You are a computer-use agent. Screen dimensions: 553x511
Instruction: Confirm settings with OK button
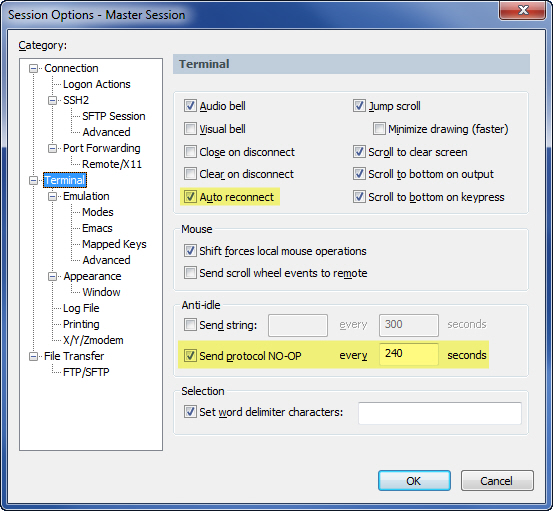414,481
